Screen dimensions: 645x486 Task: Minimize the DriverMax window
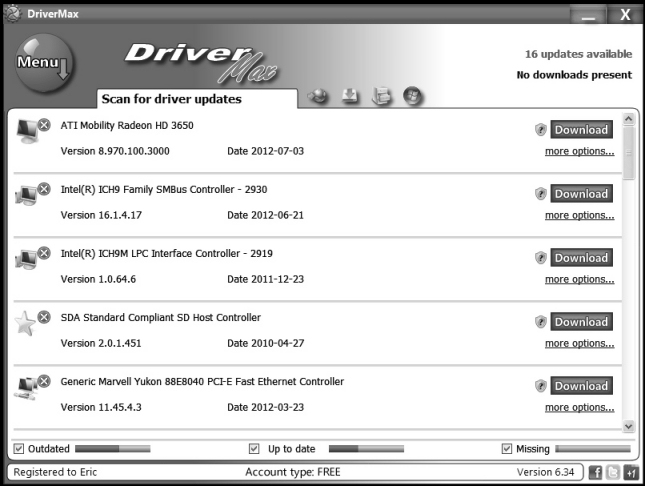pyautogui.click(x=588, y=15)
